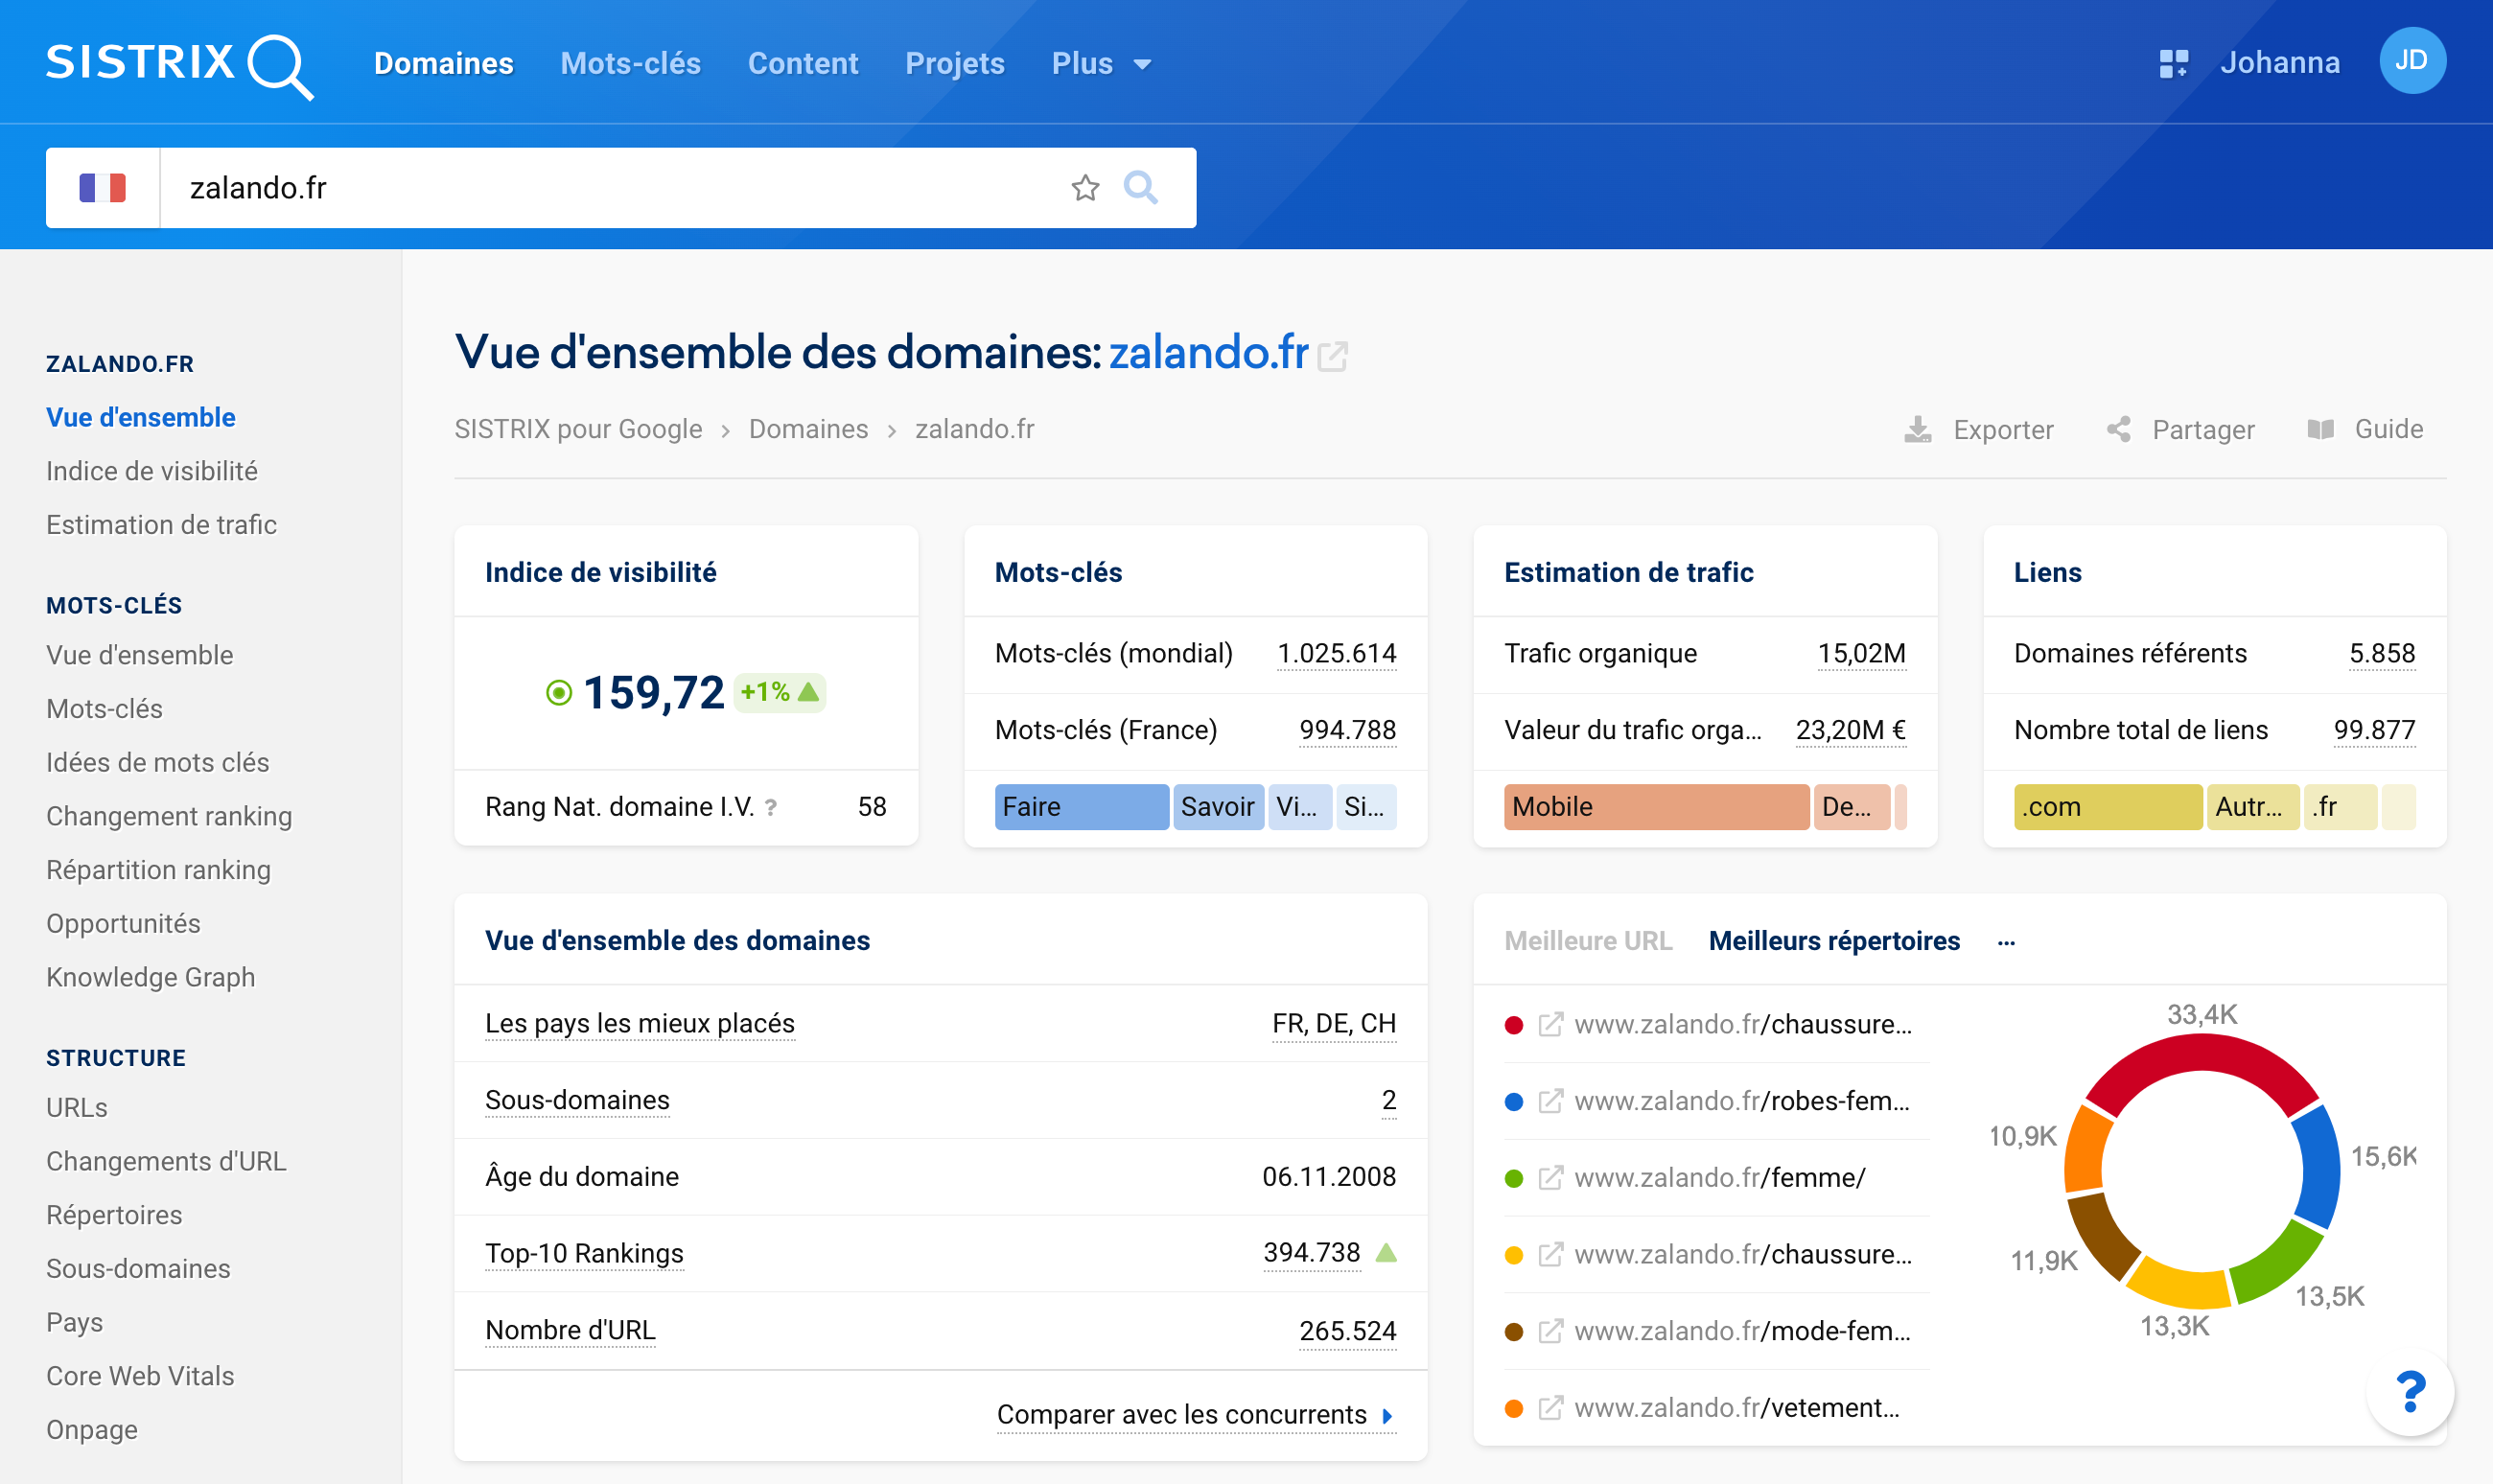Open external link icon for /femme/ URL
Screen dimensions: 2493x1484
point(1550,1178)
